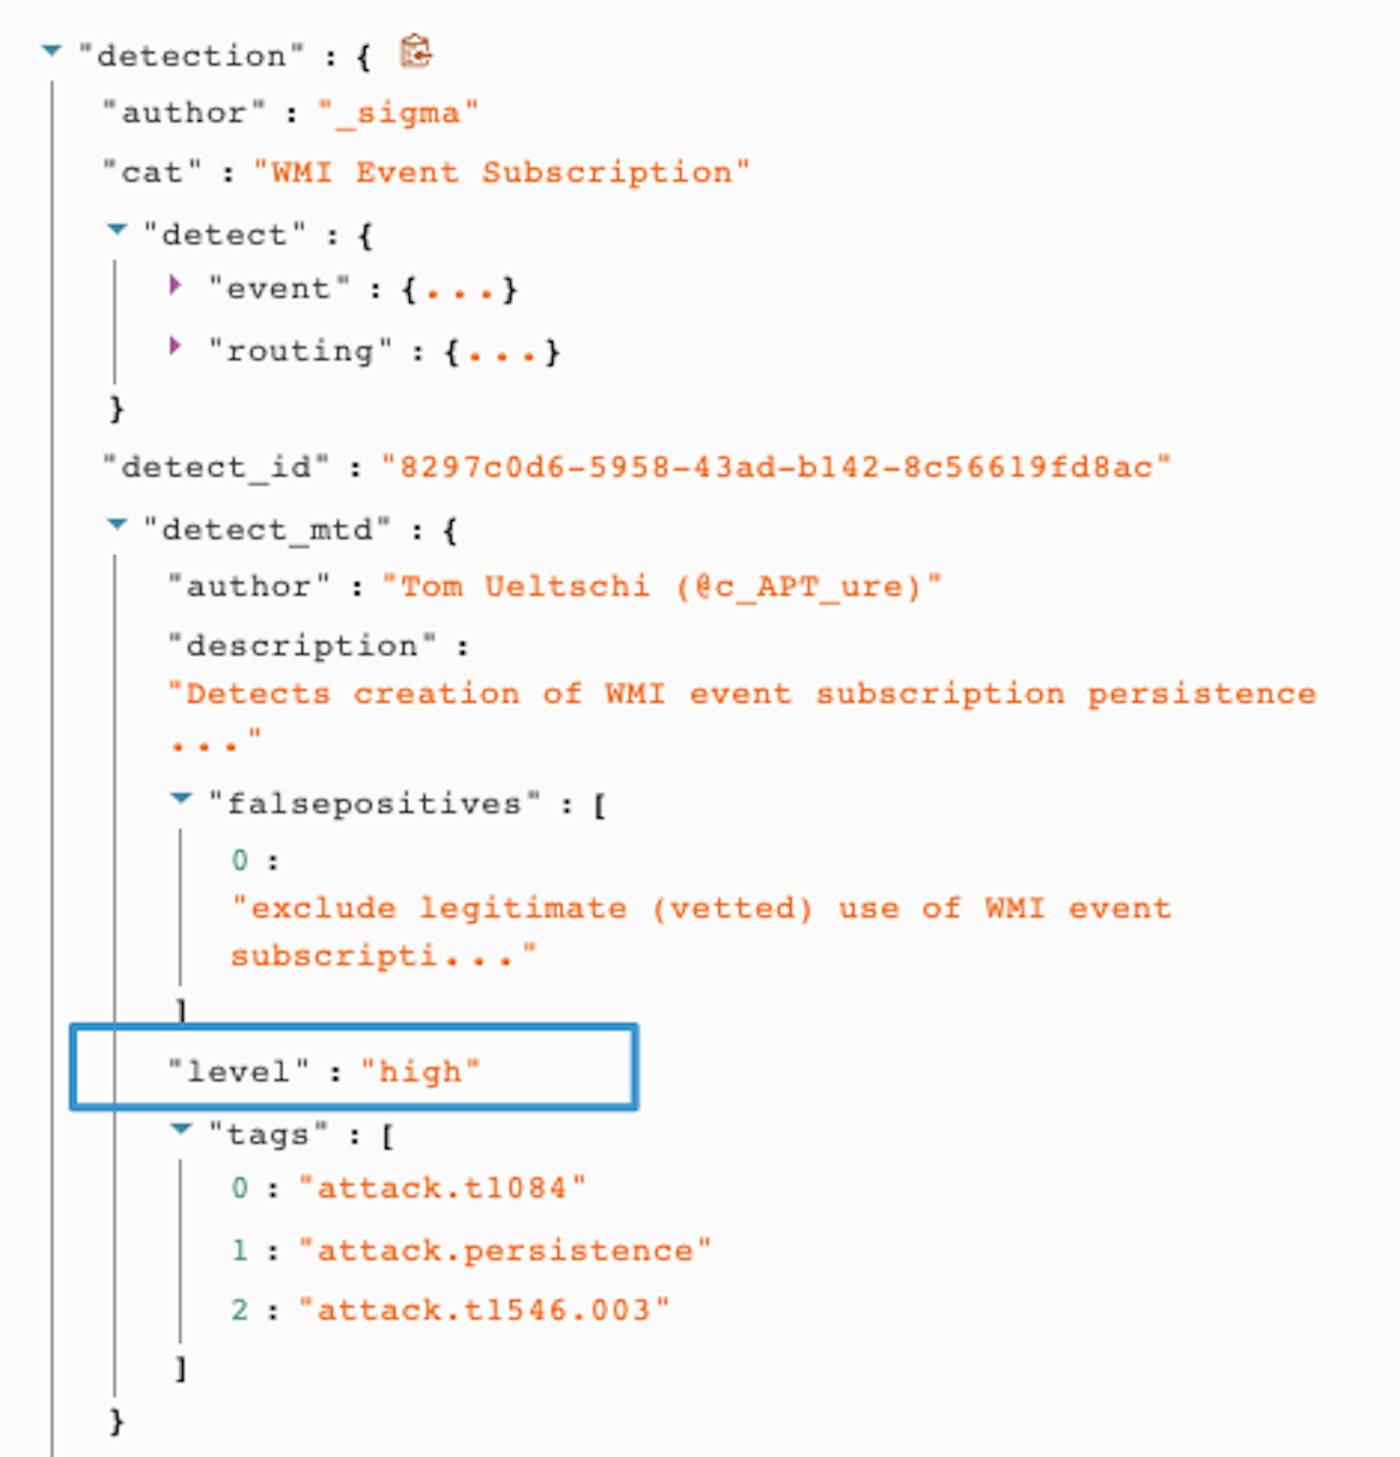1400x1457 pixels.
Task: Click the clipboard copy icon beside detection
Action: coord(415,51)
